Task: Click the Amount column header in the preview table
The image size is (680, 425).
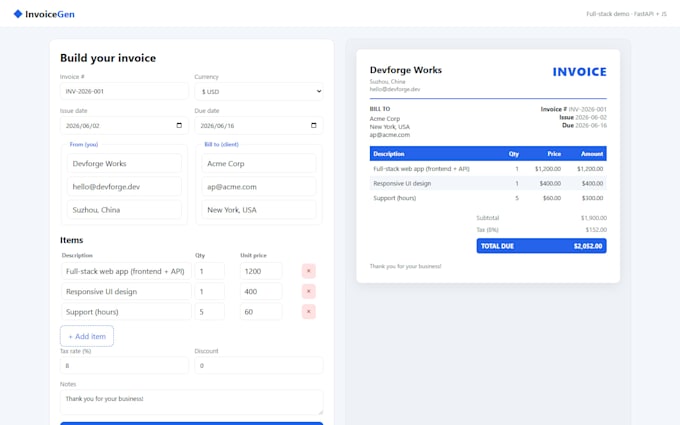Action: 592,154
